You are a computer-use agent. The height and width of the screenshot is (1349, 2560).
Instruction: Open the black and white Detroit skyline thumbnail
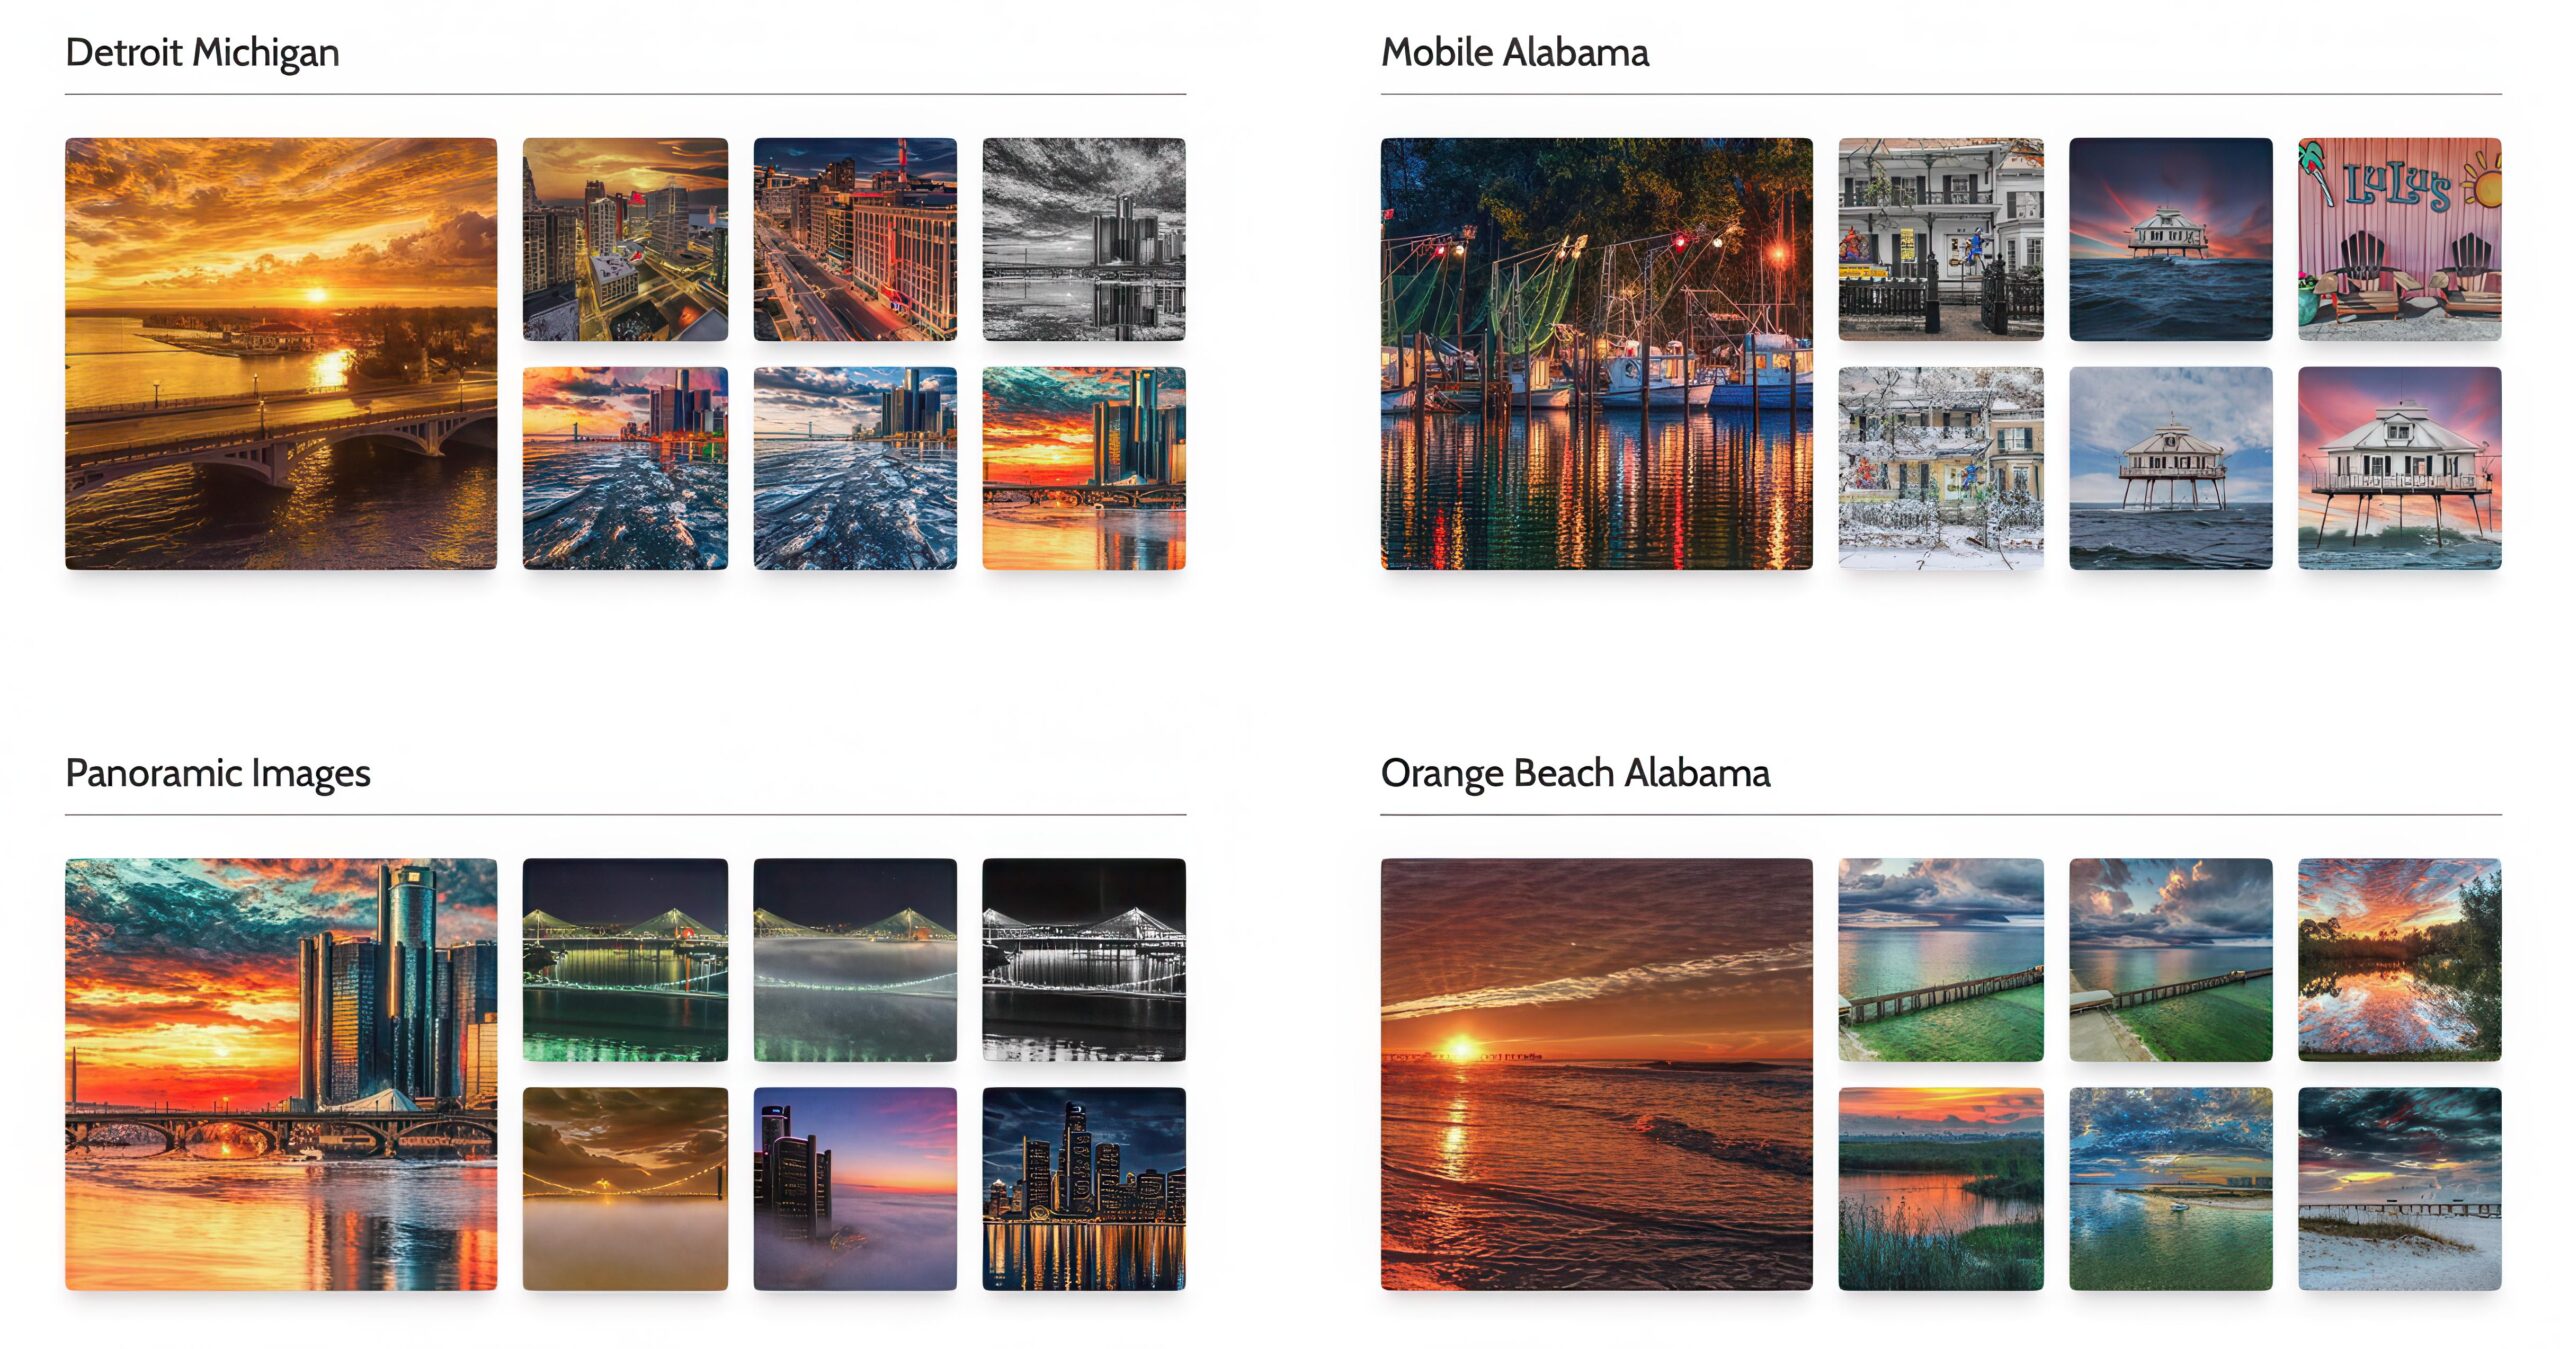[x=1084, y=239]
